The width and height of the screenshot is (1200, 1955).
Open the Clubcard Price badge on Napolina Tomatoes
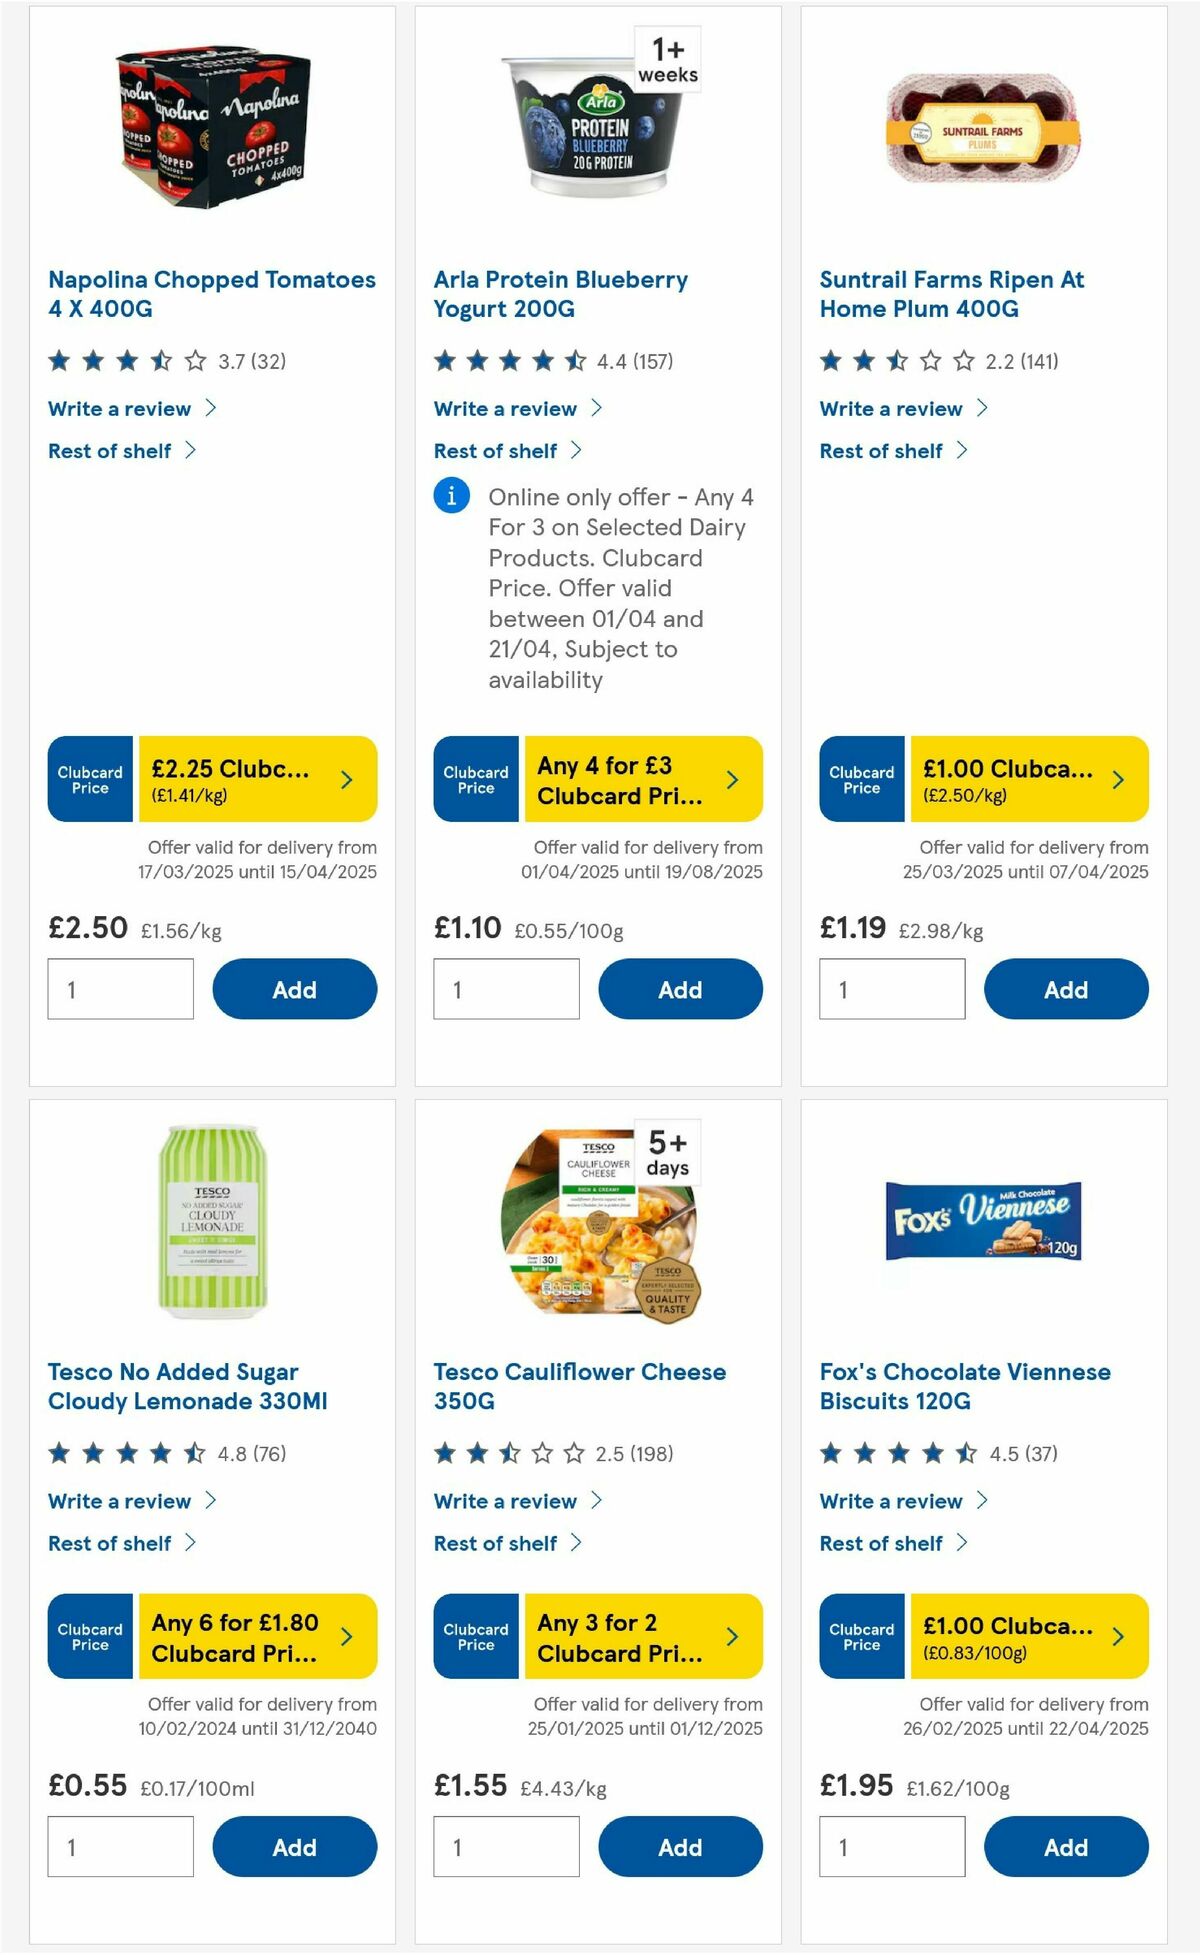(x=90, y=779)
